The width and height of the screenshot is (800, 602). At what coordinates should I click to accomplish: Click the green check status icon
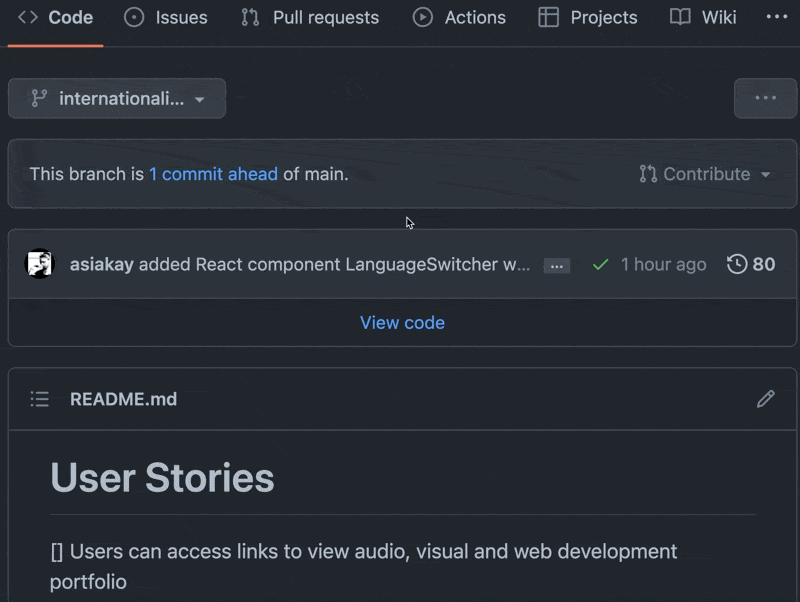click(600, 265)
